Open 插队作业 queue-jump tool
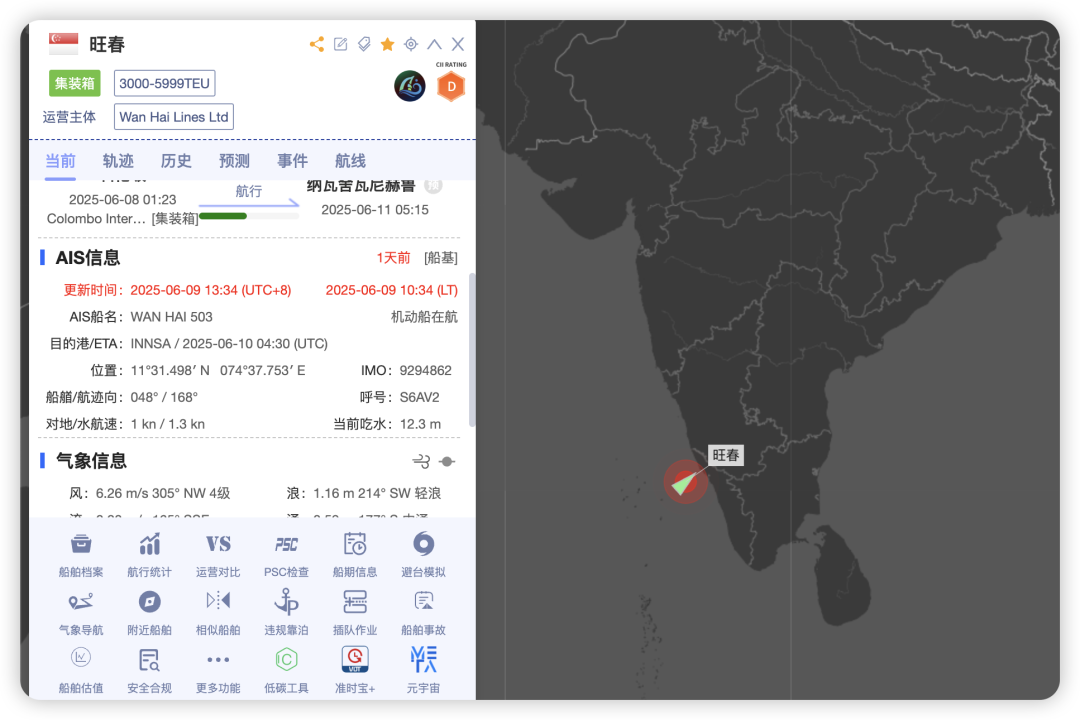 point(355,613)
